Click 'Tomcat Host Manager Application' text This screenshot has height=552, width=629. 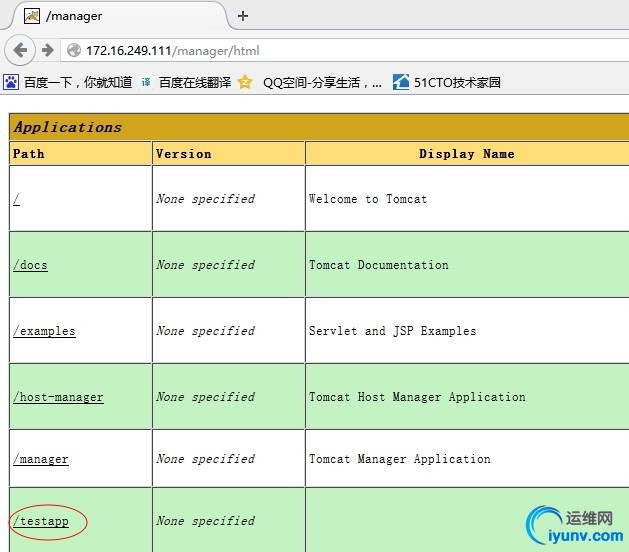pyautogui.click(x=417, y=397)
